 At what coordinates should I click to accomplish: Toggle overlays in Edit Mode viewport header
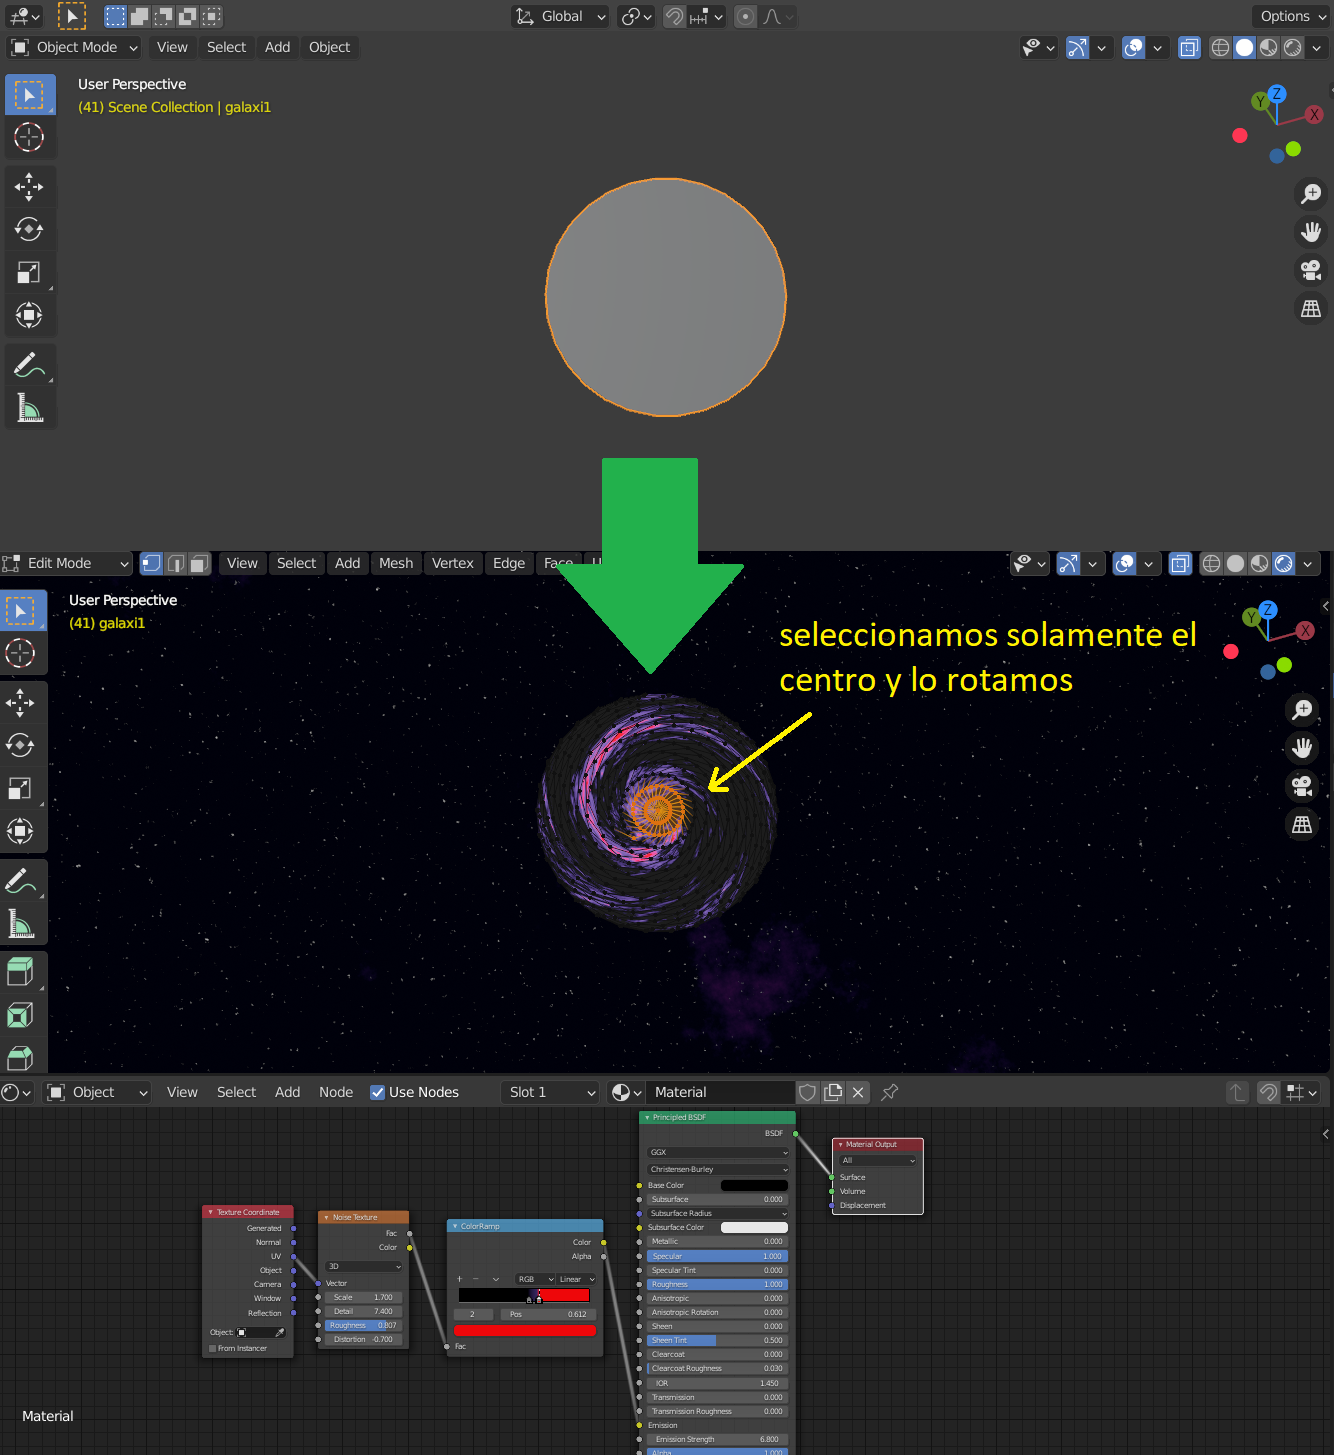pos(1125,563)
